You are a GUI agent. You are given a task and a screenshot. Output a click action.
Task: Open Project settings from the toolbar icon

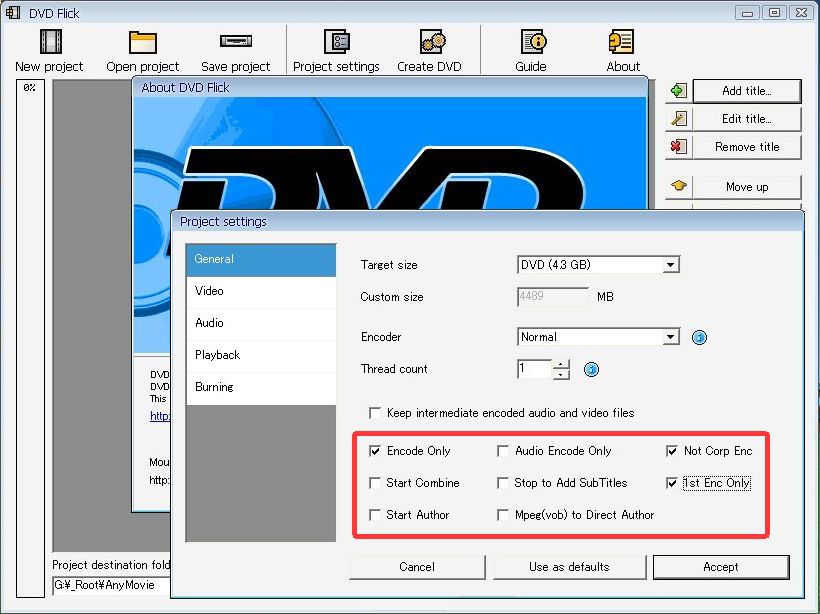click(336, 42)
